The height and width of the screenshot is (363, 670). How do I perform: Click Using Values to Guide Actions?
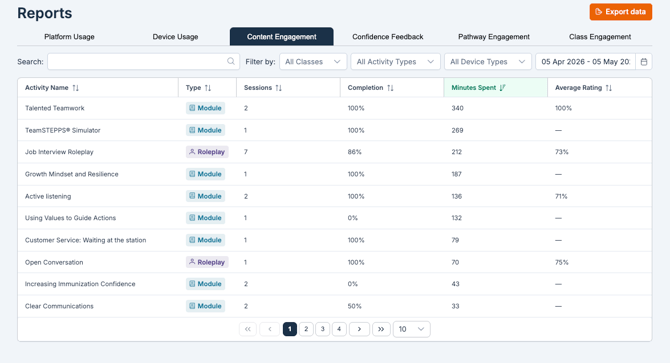pyautogui.click(x=71, y=218)
